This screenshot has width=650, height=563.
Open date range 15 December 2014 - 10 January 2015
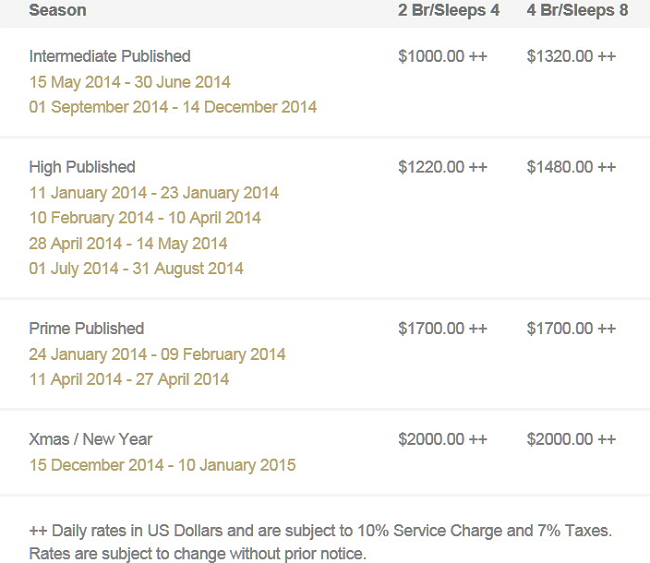(x=162, y=465)
